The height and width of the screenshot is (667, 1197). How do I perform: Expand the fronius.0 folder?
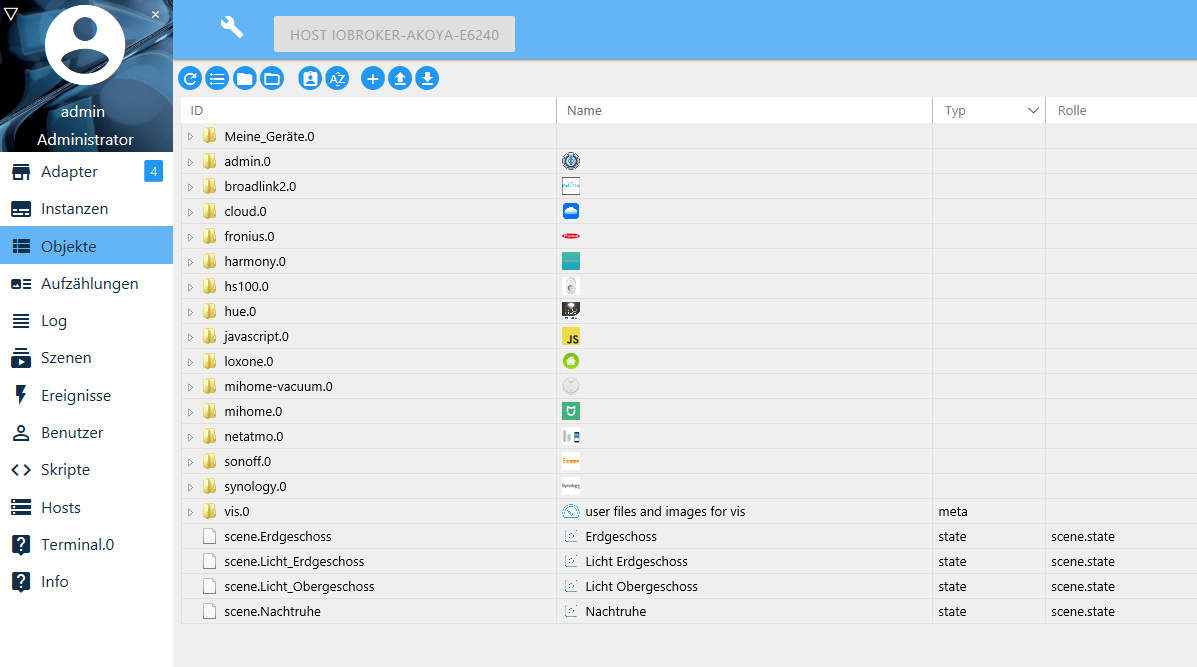(190, 237)
